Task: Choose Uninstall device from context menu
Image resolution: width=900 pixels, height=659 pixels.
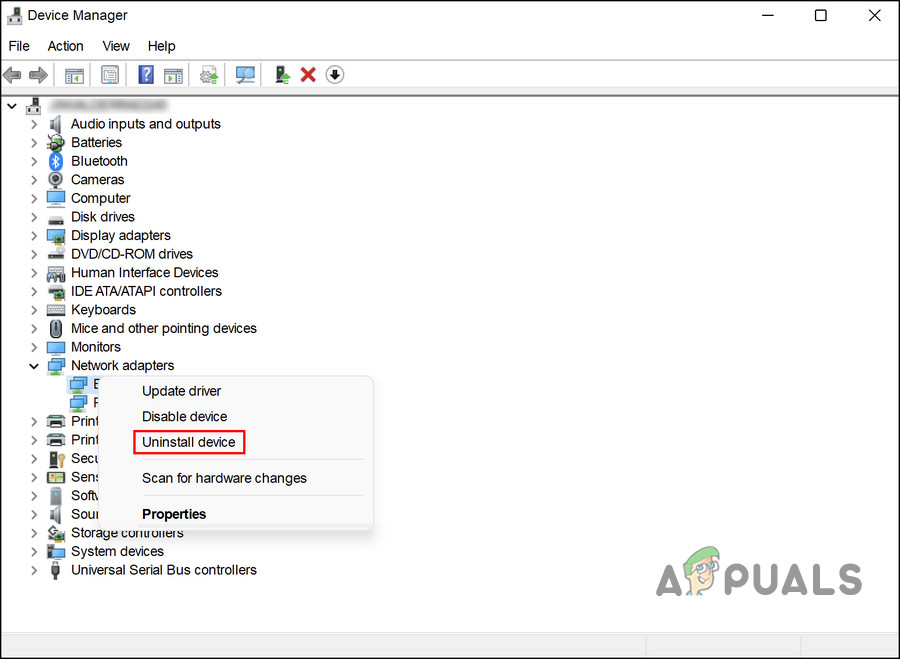Action: [x=189, y=442]
